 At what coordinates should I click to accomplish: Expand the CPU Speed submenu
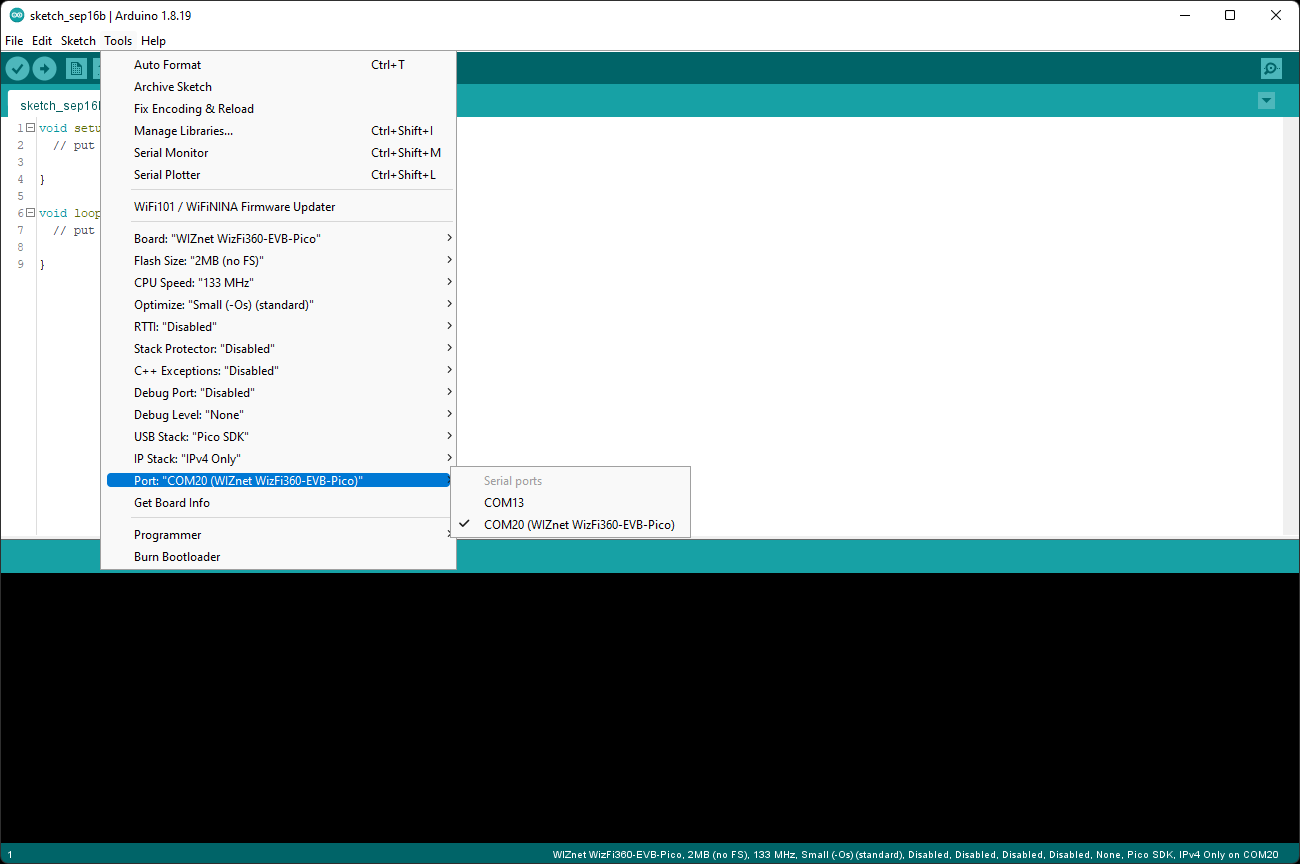click(x=279, y=283)
